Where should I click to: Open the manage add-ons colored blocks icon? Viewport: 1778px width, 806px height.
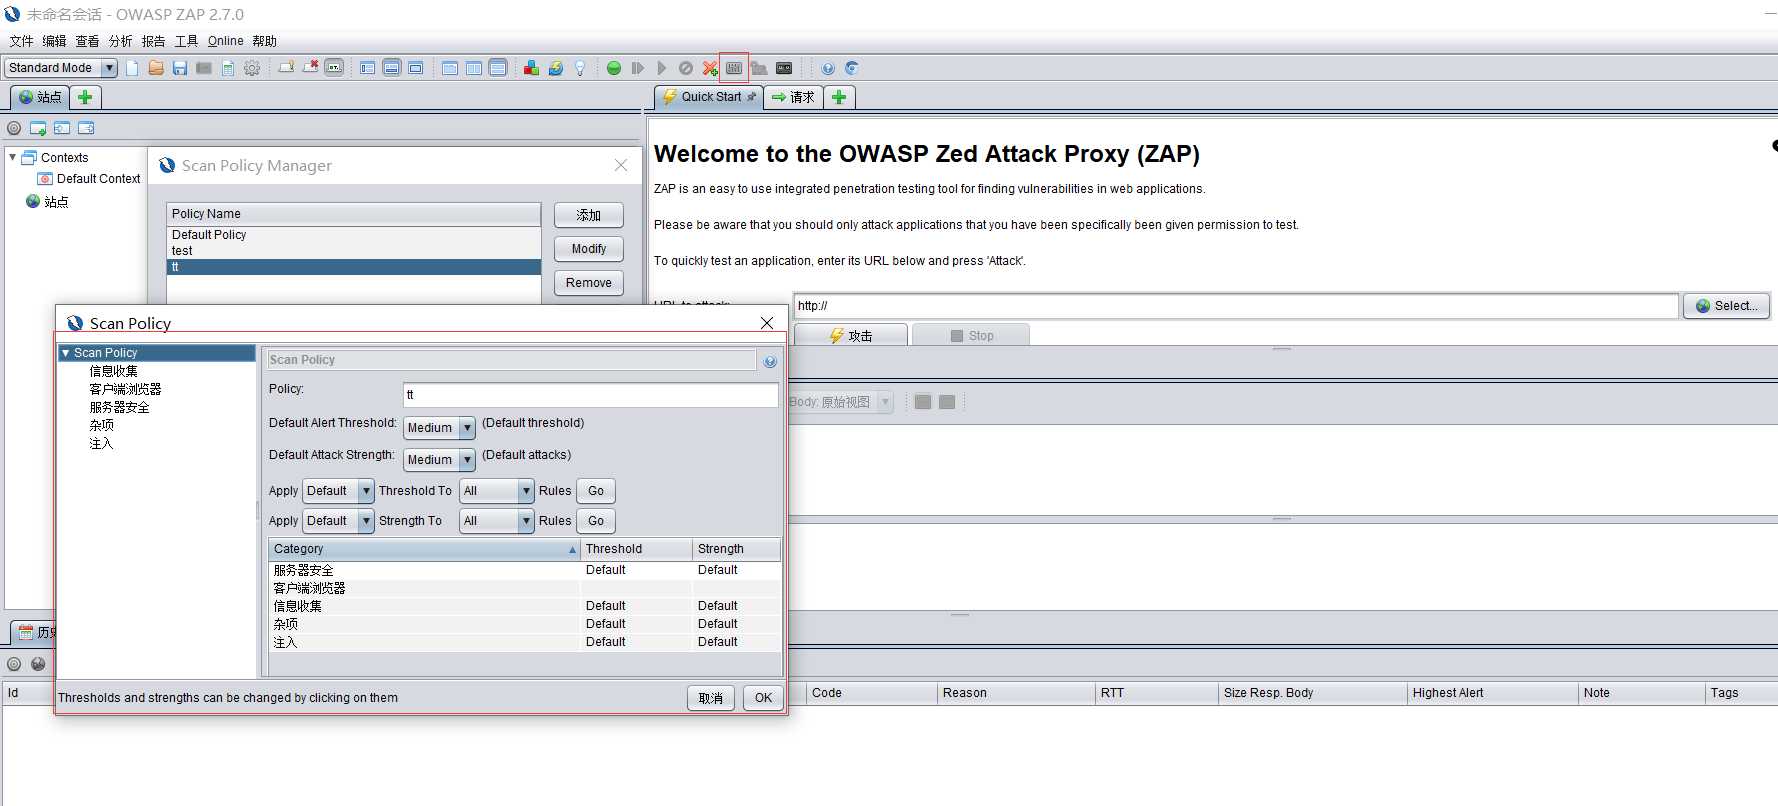point(531,68)
